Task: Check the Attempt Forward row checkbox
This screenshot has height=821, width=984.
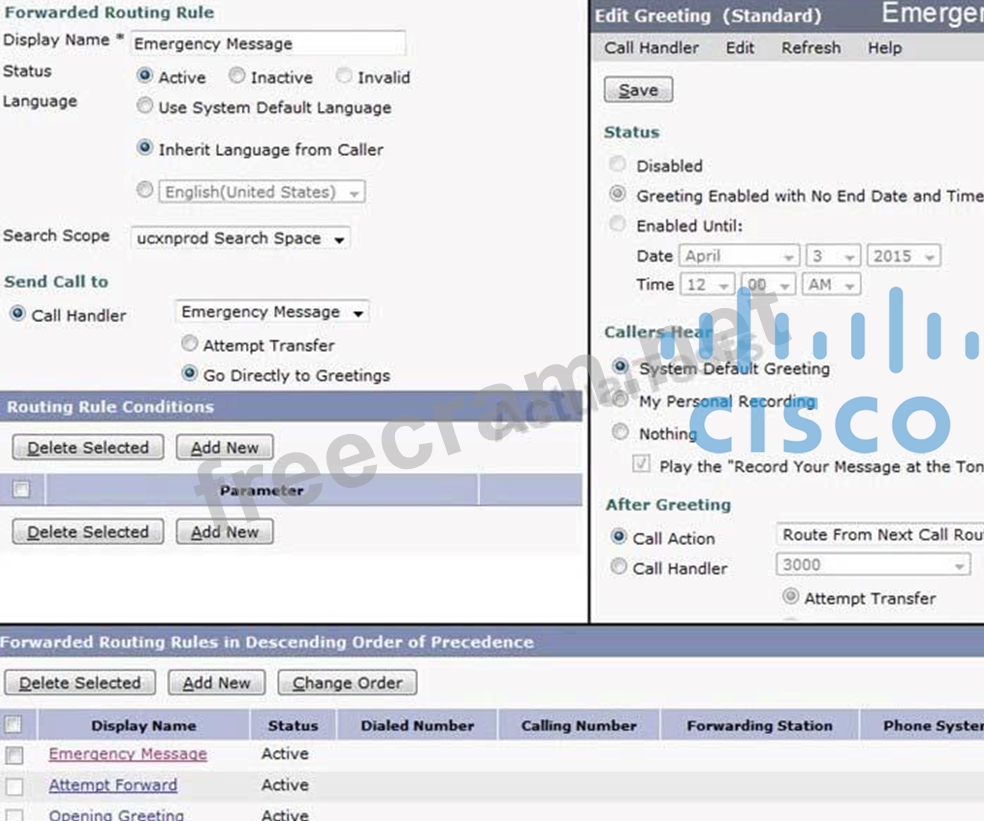Action: point(14,786)
